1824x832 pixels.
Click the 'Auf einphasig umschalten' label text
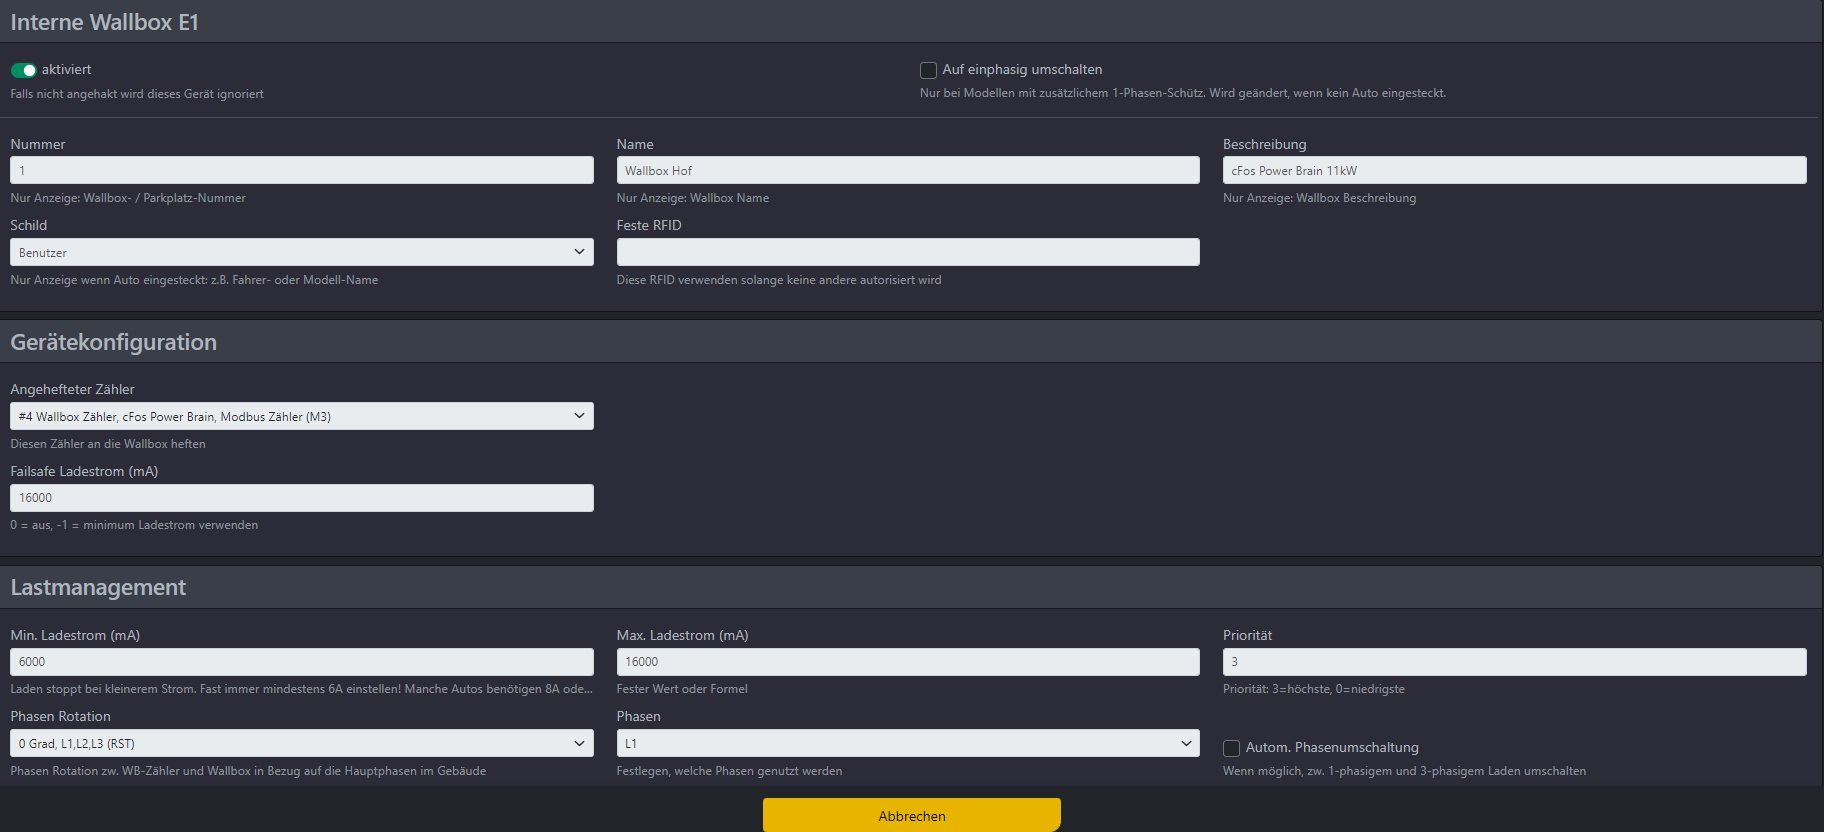[x=1022, y=70]
